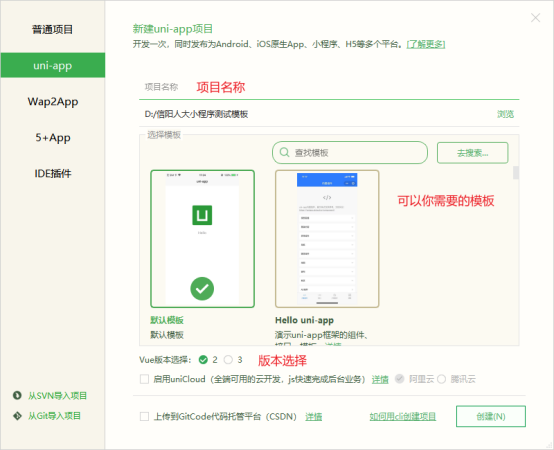This screenshot has width=554, height=450.
Task: Click the green 默认模板 title
Action: click(167, 320)
